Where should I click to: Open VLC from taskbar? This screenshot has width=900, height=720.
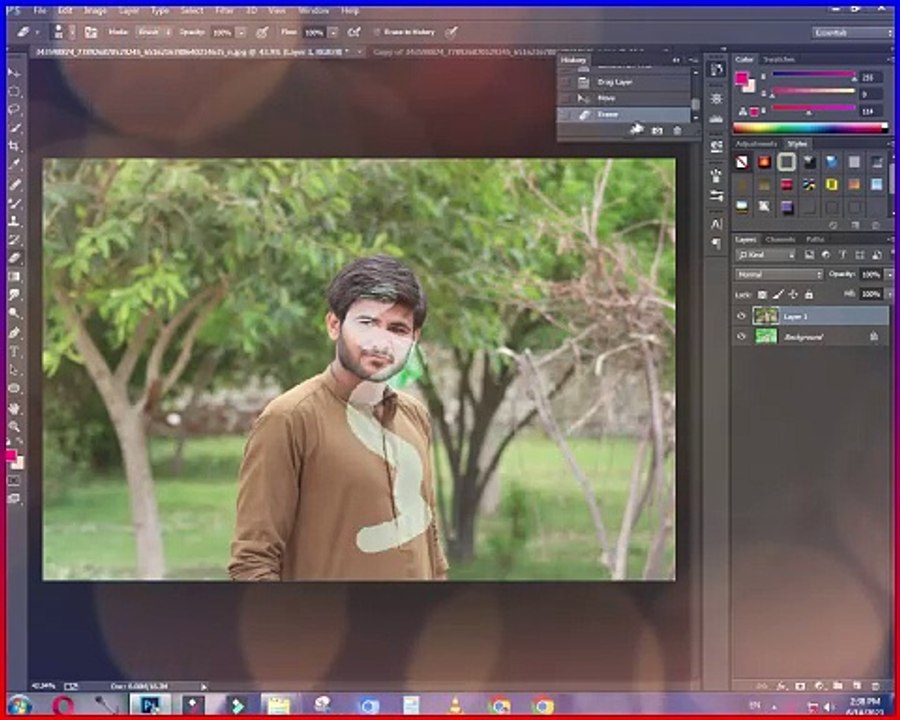tap(455, 704)
